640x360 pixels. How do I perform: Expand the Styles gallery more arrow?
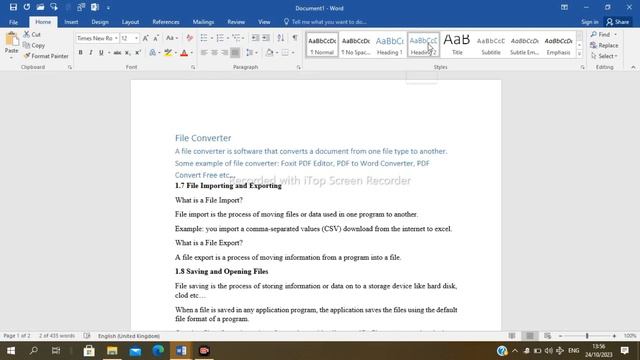coord(579,53)
